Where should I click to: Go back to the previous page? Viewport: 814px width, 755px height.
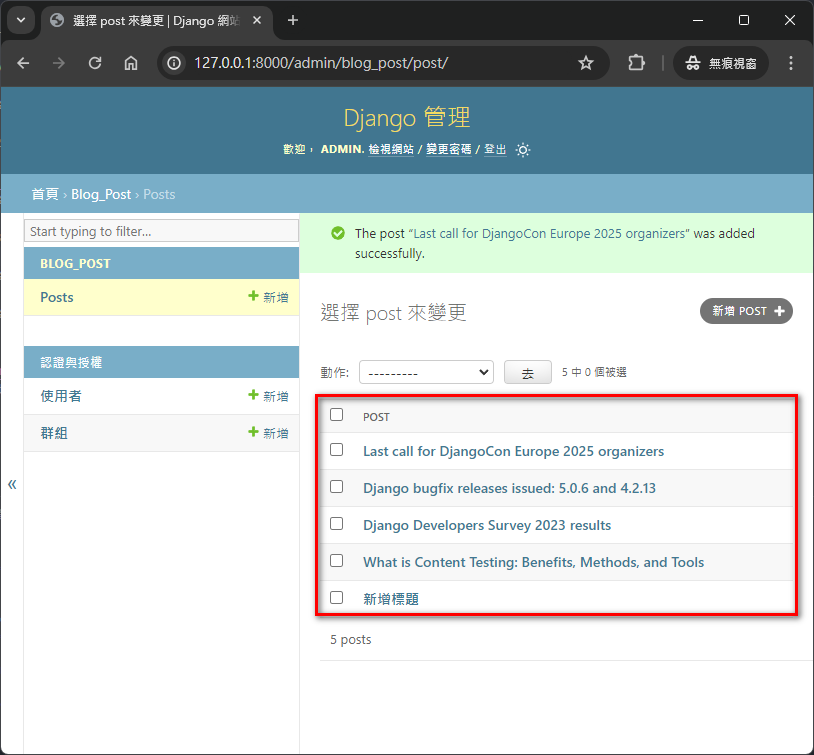point(23,63)
